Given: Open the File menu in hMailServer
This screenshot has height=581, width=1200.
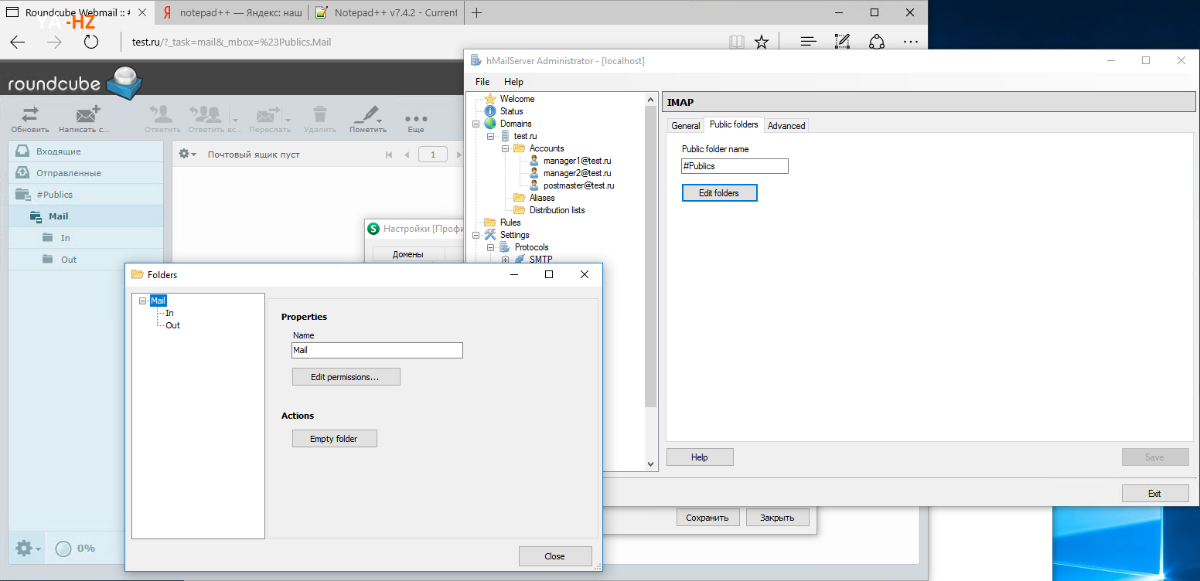Looking at the screenshot, I should point(482,82).
